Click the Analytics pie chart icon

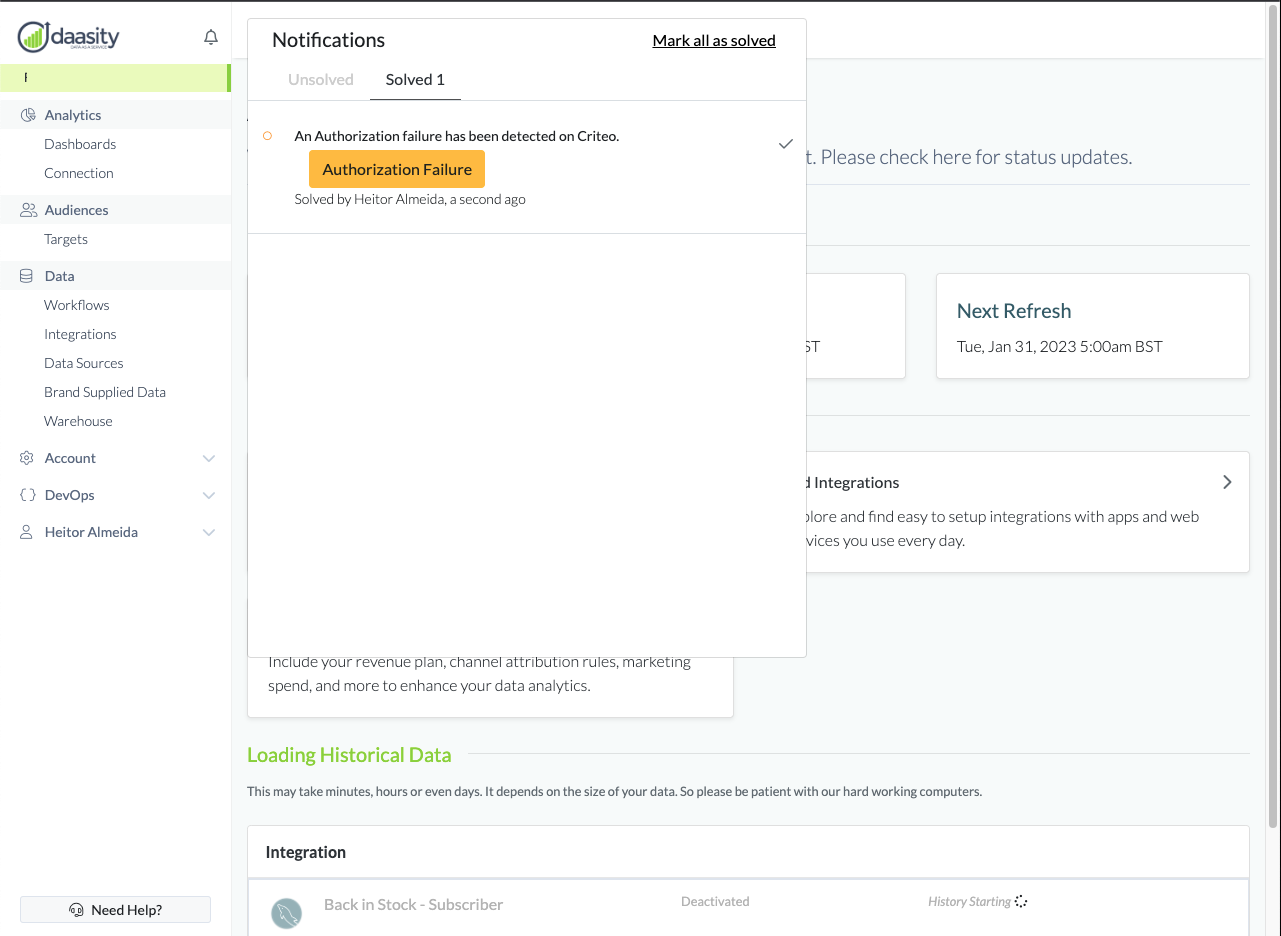[28, 115]
